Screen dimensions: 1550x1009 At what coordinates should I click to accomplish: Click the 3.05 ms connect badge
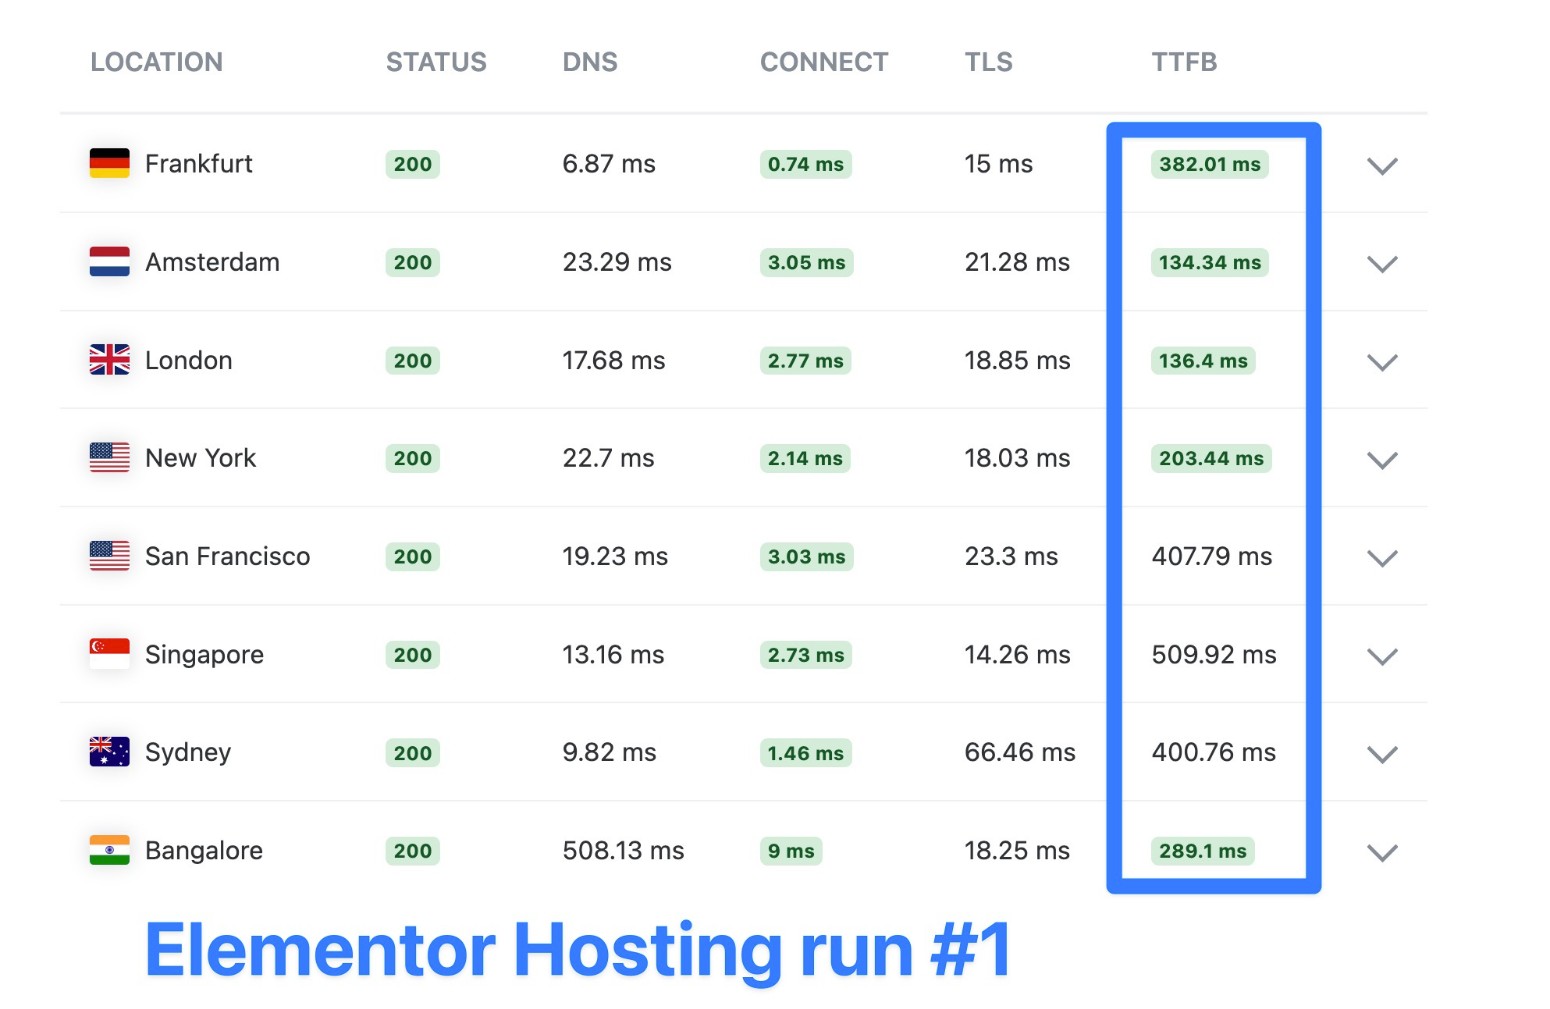(x=807, y=262)
